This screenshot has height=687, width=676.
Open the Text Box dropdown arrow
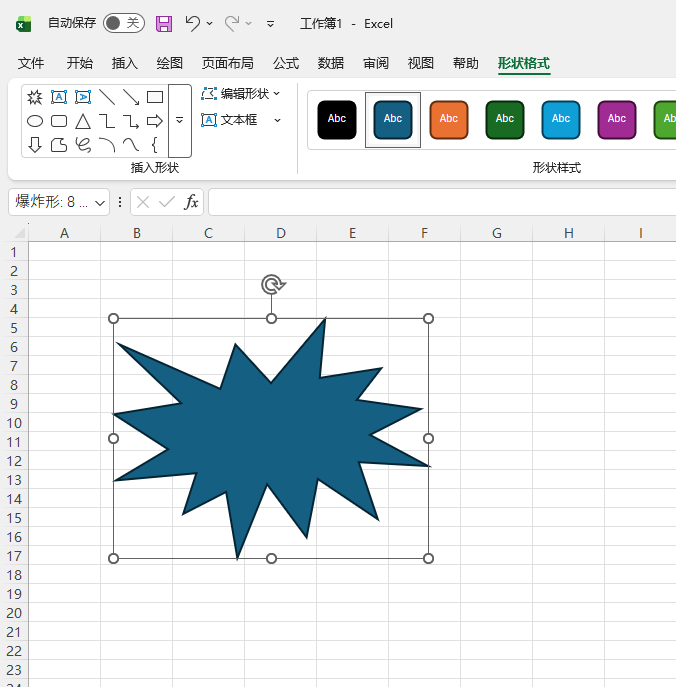(277, 120)
